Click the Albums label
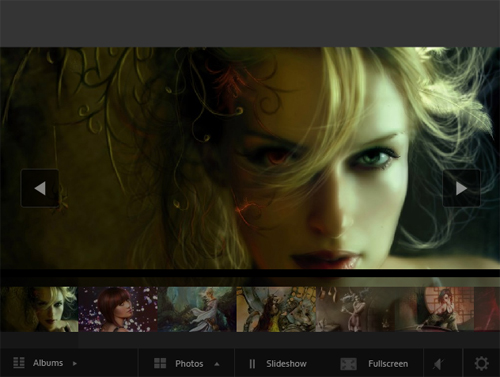The height and width of the screenshot is (377, 500). coord(48,363)
